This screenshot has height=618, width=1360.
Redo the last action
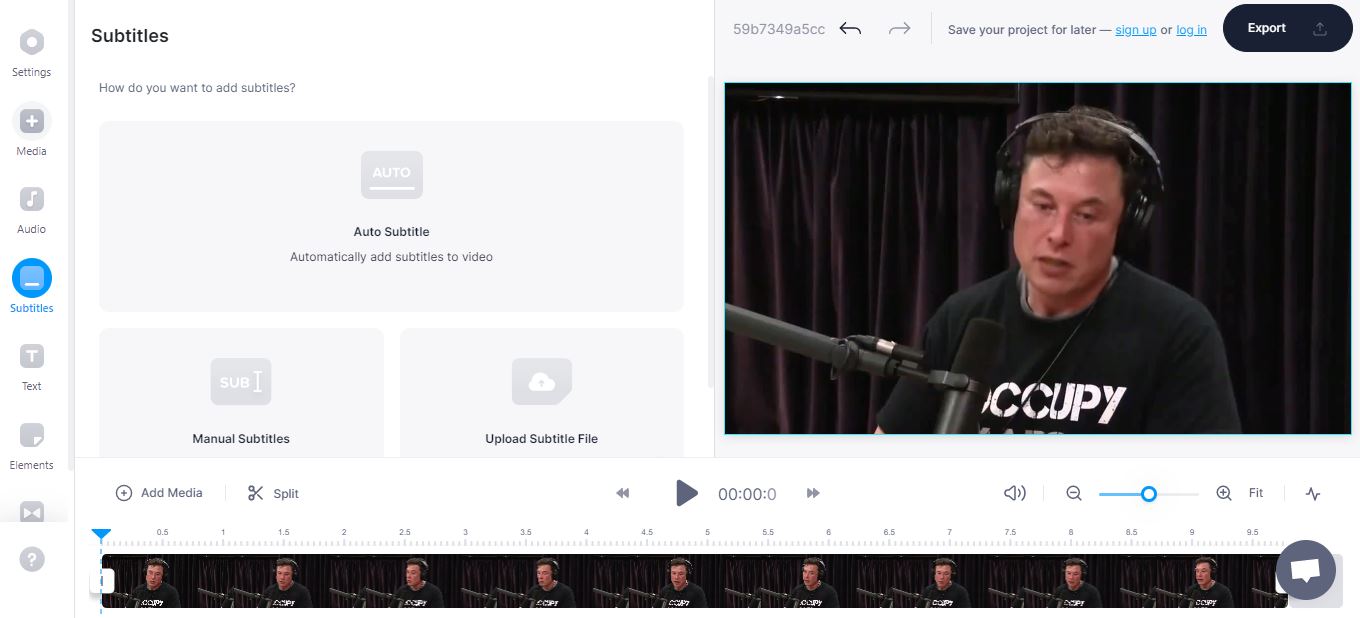pyautogui.click(x=899, y=29)
